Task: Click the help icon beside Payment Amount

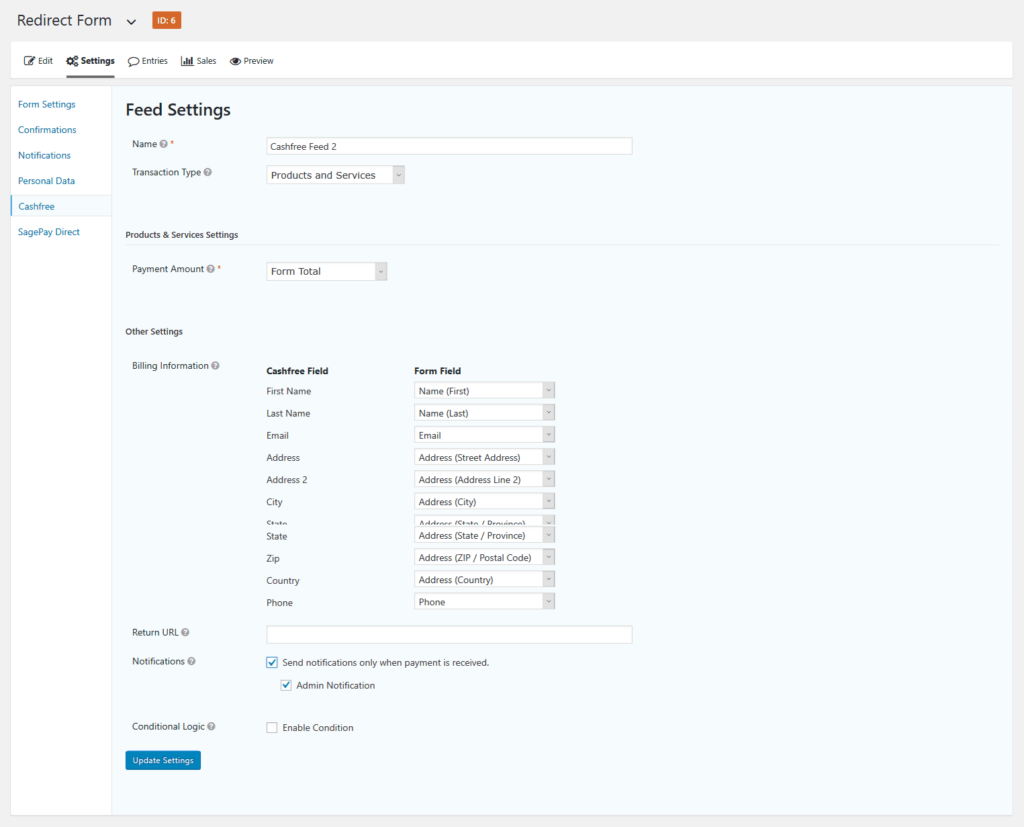Action: pos(210,268)
